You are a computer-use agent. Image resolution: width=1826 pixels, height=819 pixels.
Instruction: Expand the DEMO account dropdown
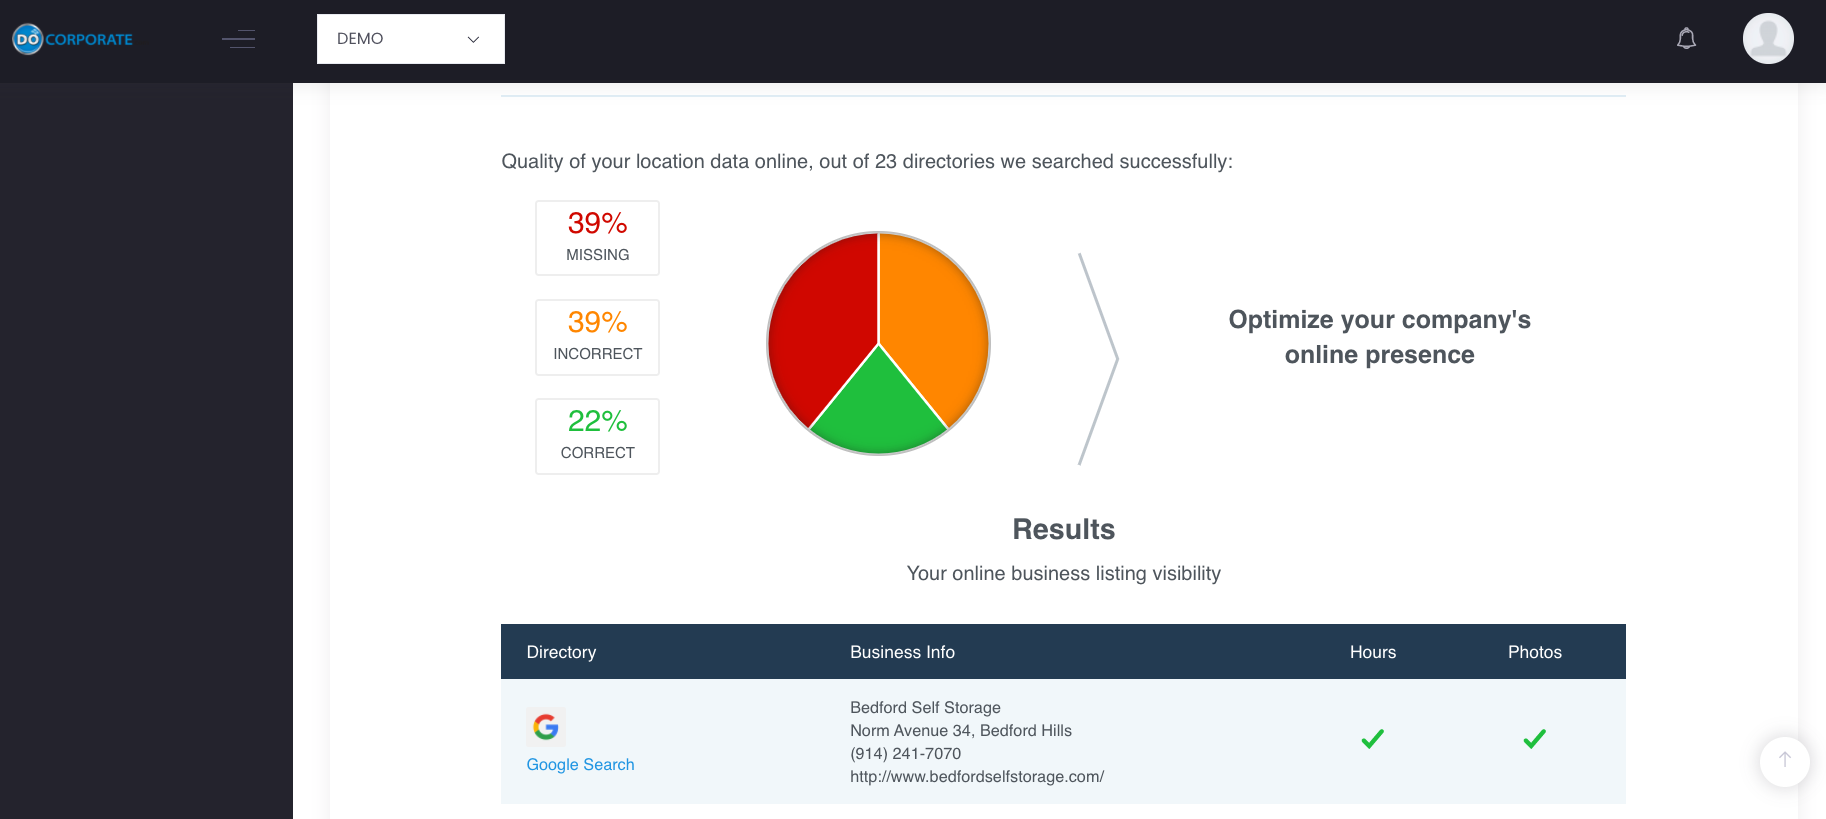click(x=410, y=39)
